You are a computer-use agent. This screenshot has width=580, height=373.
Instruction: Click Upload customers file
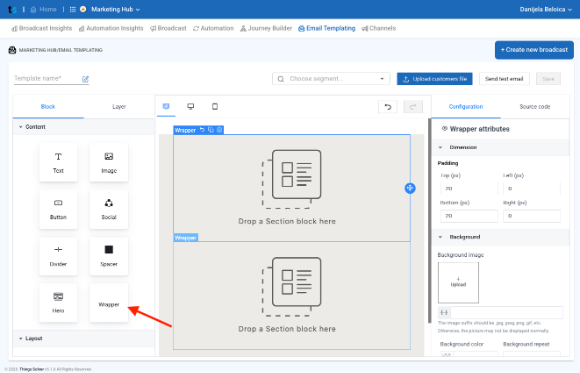pyautogui.click(x=435, y=79)
